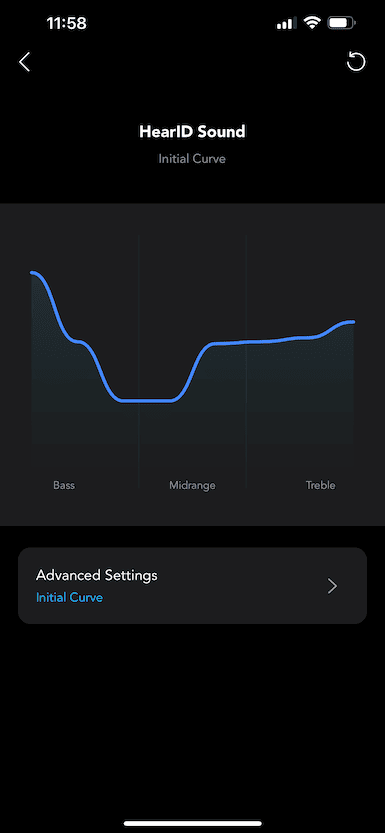Tap the HearID Sound title

tap(192, 131)
